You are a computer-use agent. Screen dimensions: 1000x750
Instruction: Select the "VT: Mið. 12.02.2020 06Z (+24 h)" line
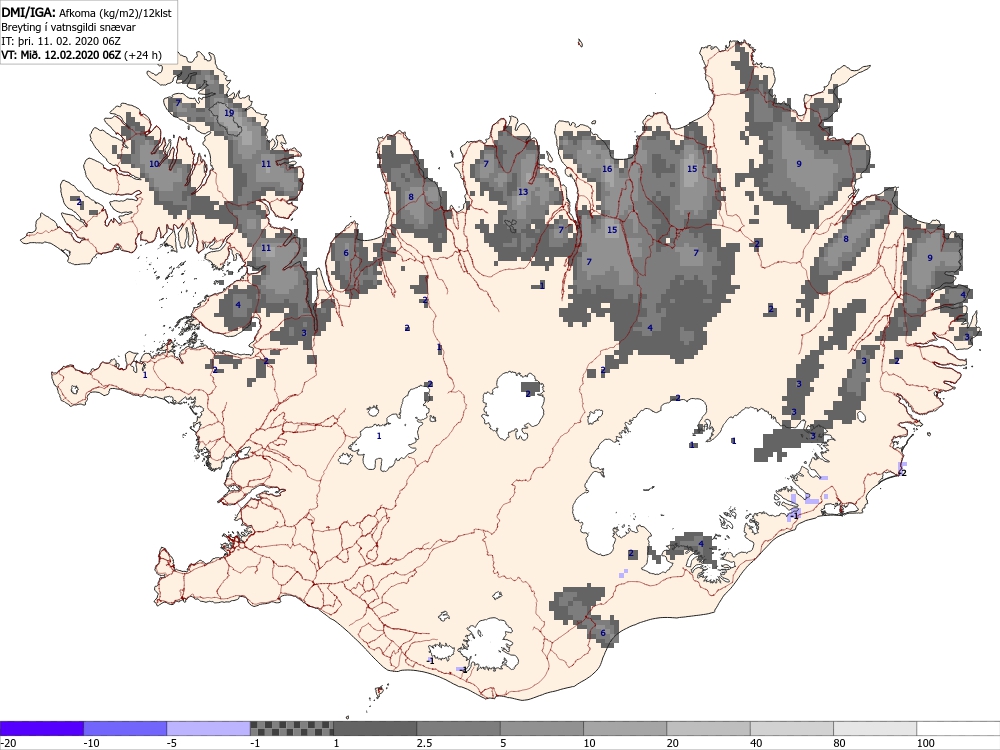[x=81, y=55]
